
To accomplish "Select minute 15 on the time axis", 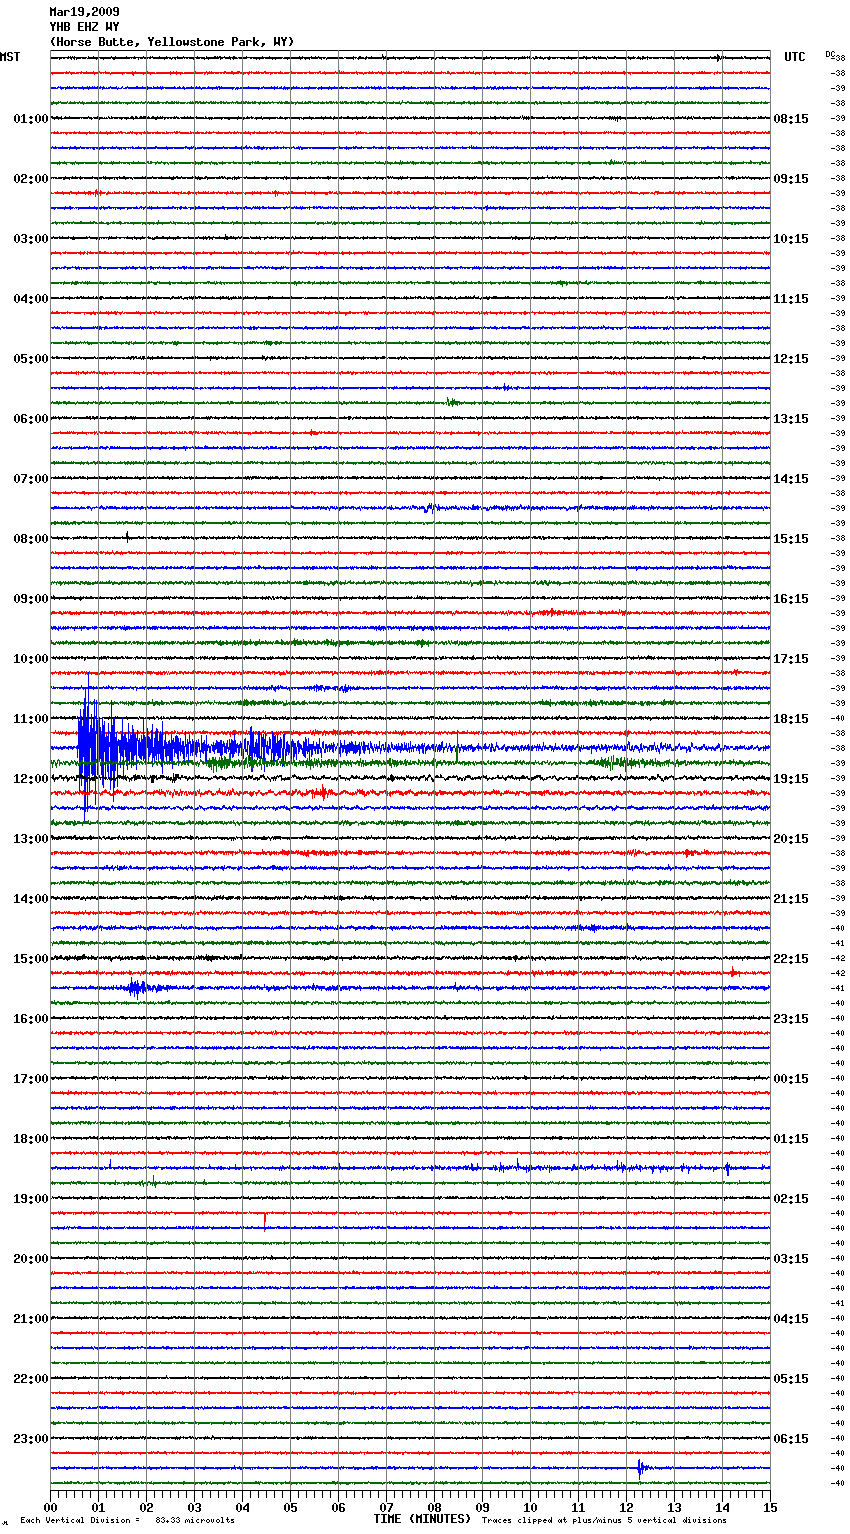I will click(x=770, y=1507).
